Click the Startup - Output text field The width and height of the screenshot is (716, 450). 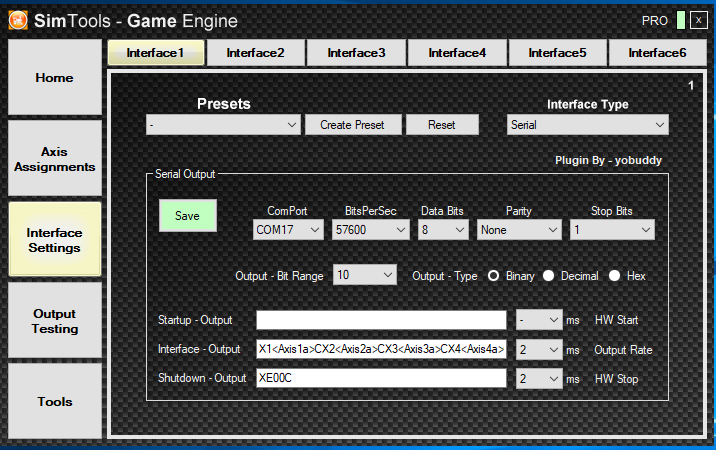tap(381, 320)
